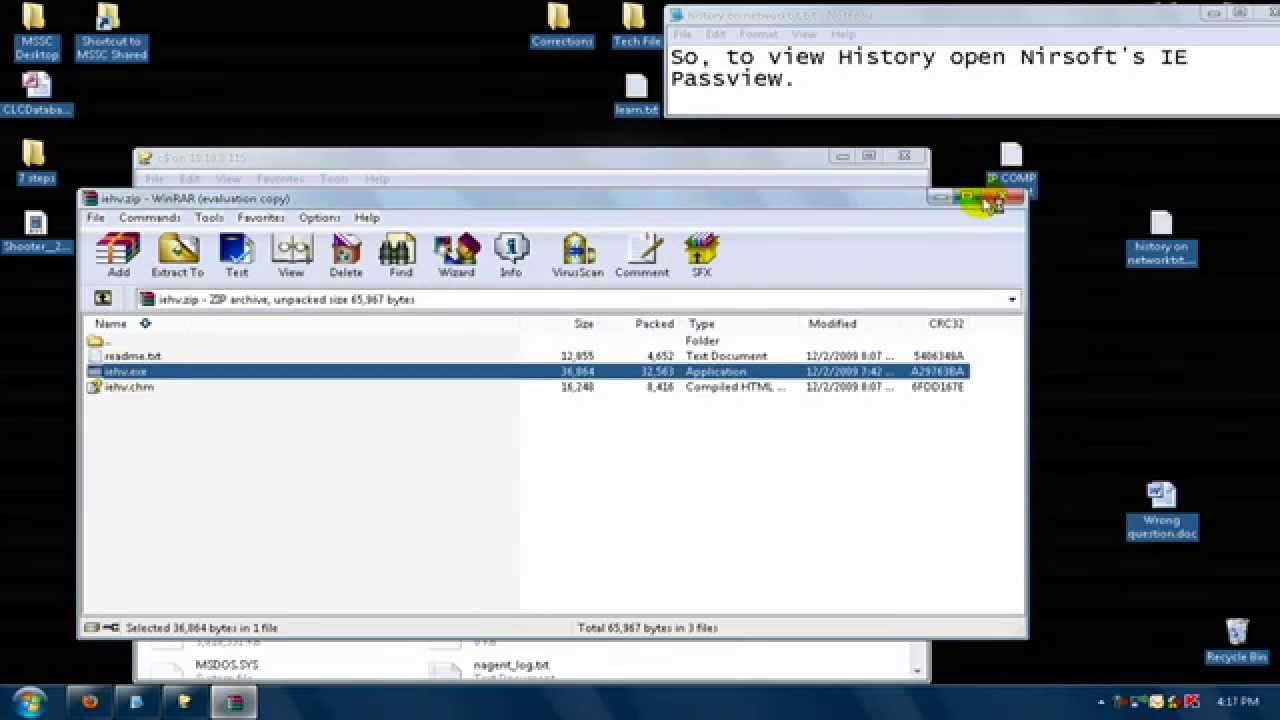
Task: Click the Extract To toolbar icon
Action: [x=177, y=256]
